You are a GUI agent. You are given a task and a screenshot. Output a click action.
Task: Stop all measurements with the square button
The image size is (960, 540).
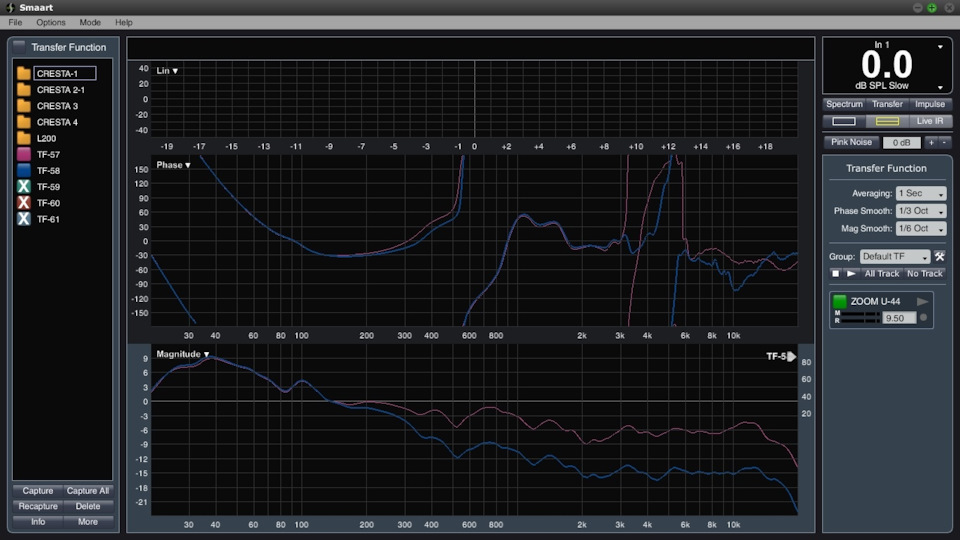(x=836, y=273)
